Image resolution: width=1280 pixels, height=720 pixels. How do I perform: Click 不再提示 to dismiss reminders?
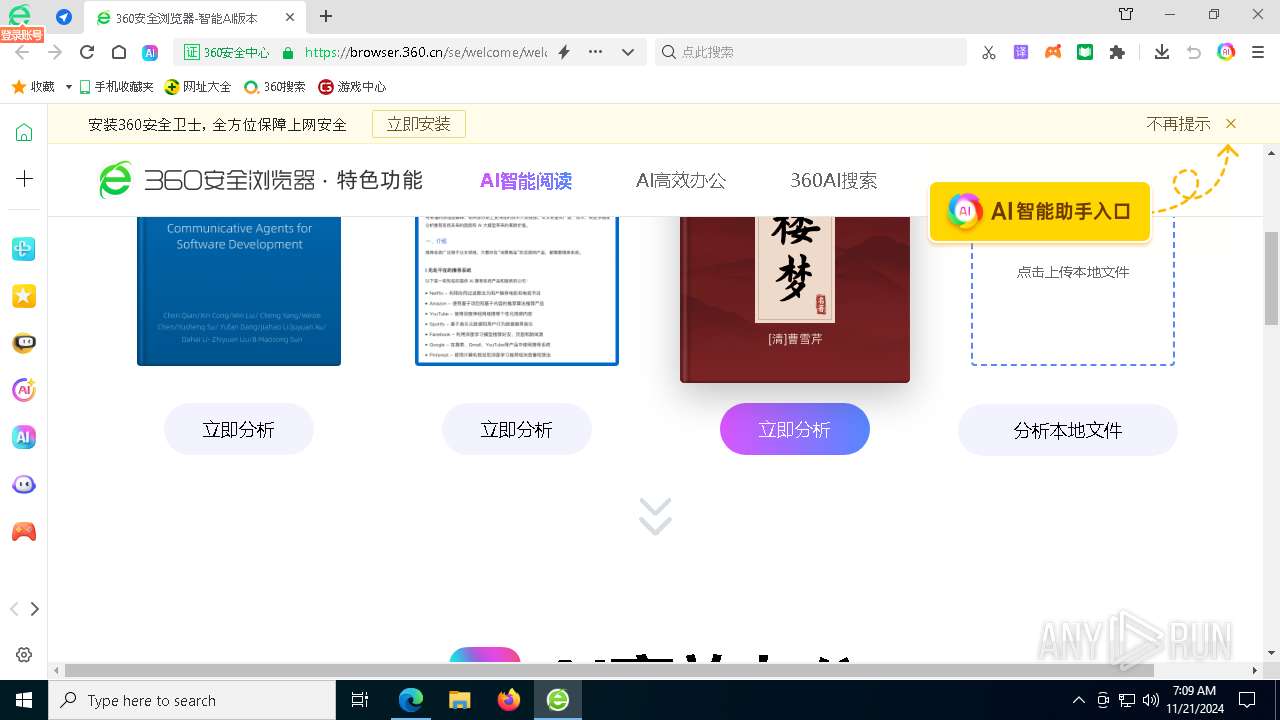1178,124
